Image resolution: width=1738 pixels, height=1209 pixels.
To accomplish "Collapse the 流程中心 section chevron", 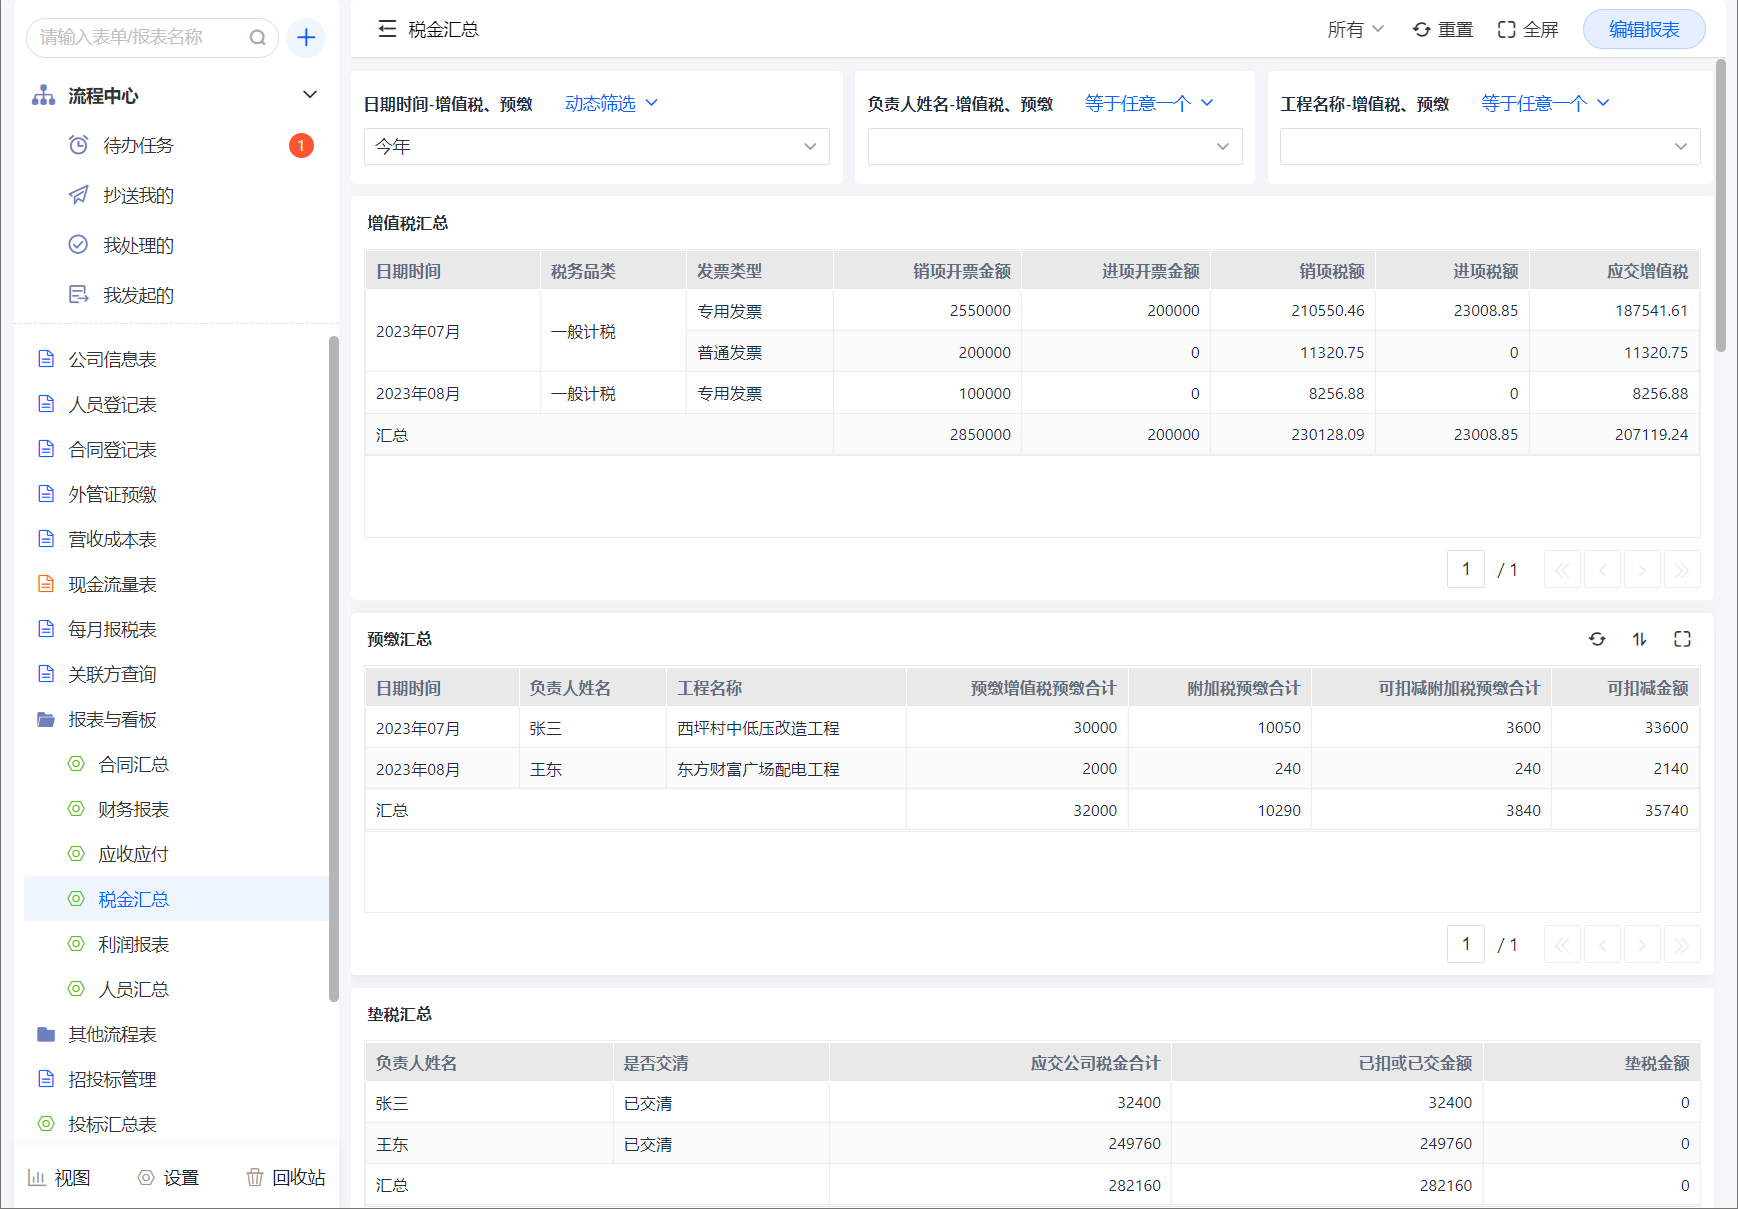I will coord(310,95).
